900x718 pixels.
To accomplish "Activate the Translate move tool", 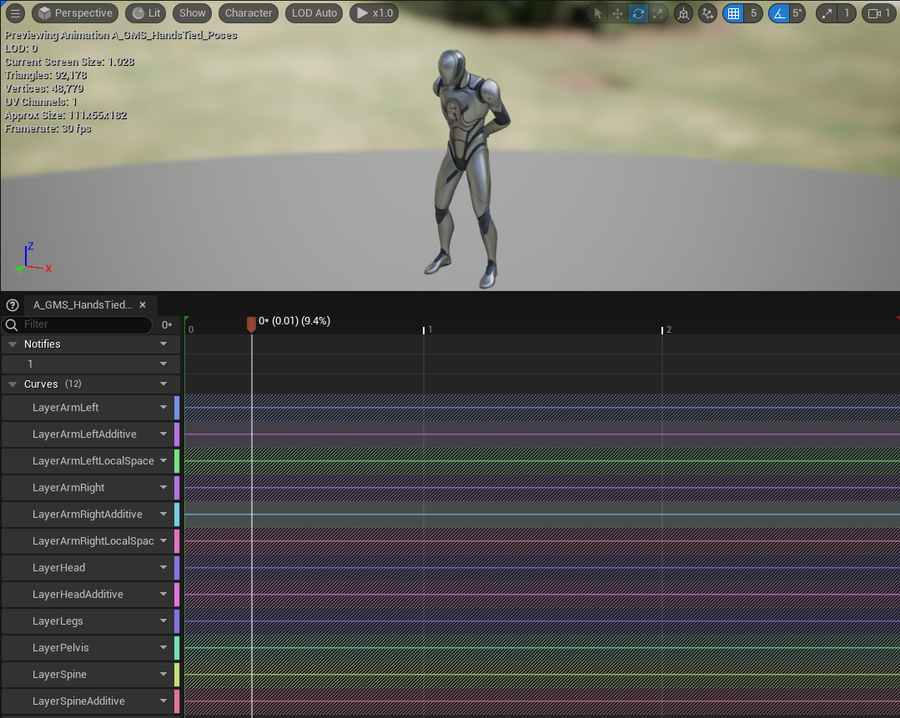I will pyautogui.click(x=618, y=13).
